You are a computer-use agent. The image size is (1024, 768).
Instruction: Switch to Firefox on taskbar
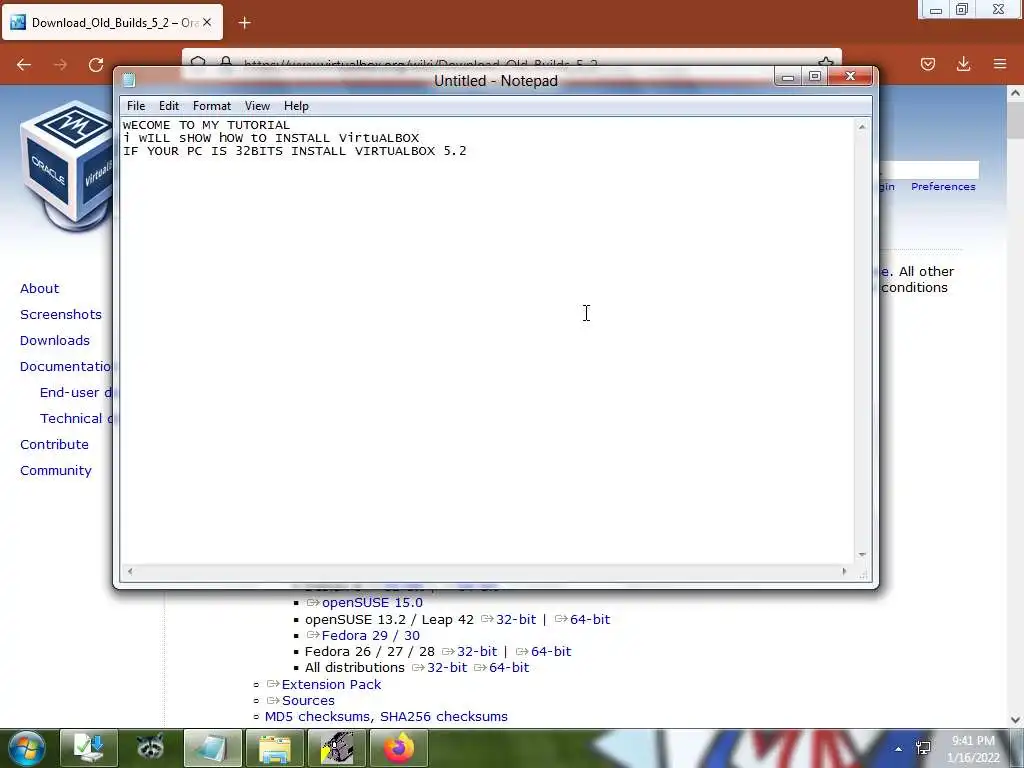pyautogui.click(x=399, y=748)
